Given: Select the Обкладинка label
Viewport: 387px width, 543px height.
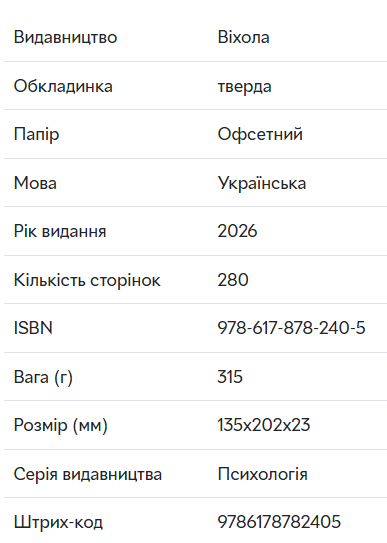Looking at the screenshot, I should click(63, 86).
